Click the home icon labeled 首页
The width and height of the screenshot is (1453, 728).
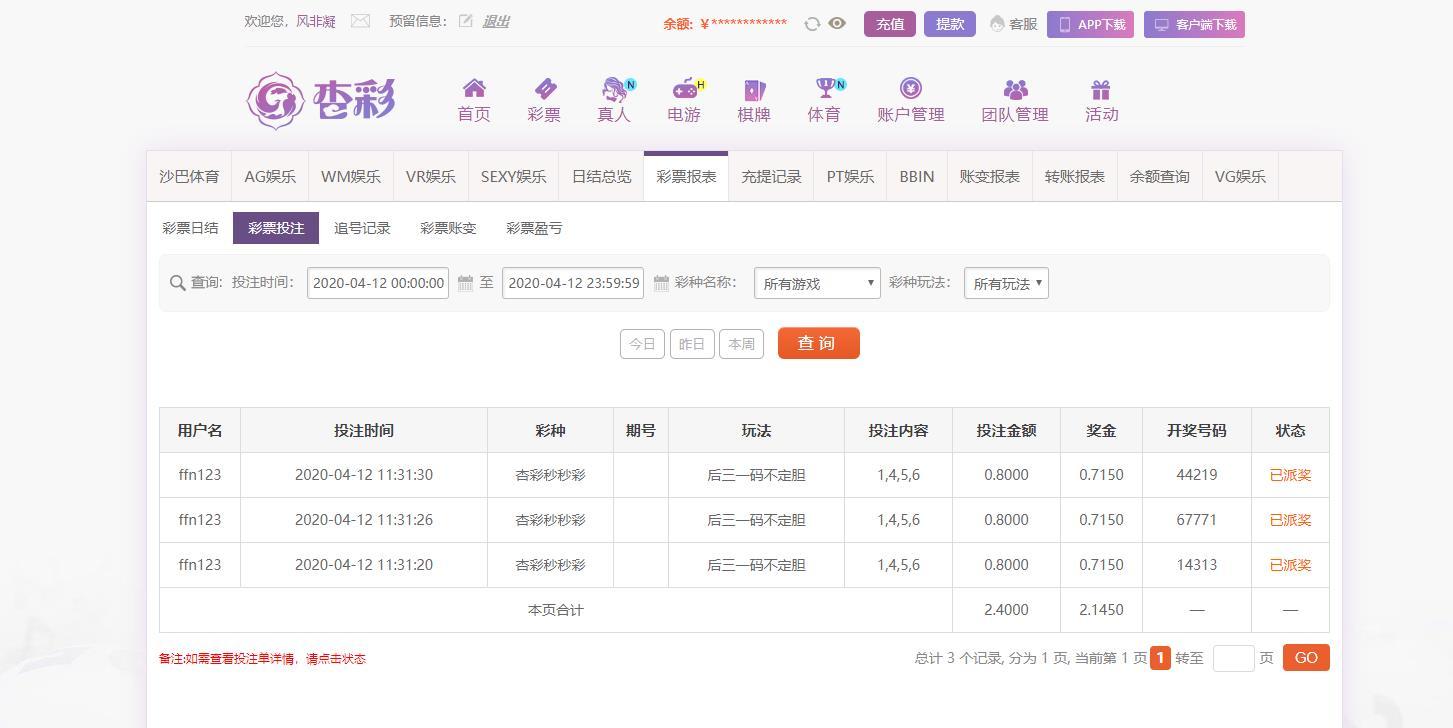pyautogui.click(x=474, y=90)
